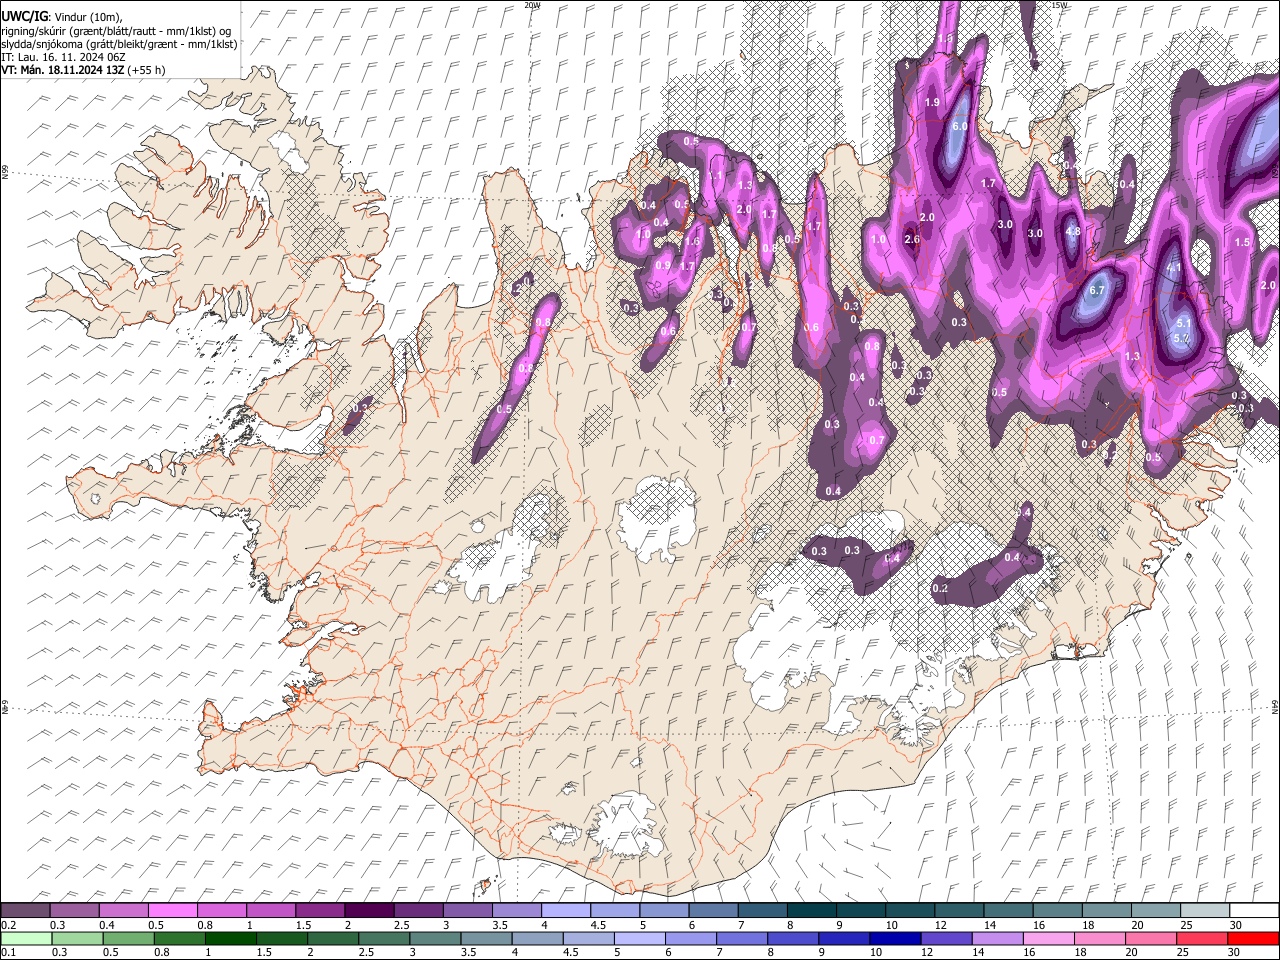The width and height of the screenshot is (1280, 960).
Task: Click the 'VT: Mán. 18.11.2024 13Z (+55 h)' line
Action: (83, 70)
